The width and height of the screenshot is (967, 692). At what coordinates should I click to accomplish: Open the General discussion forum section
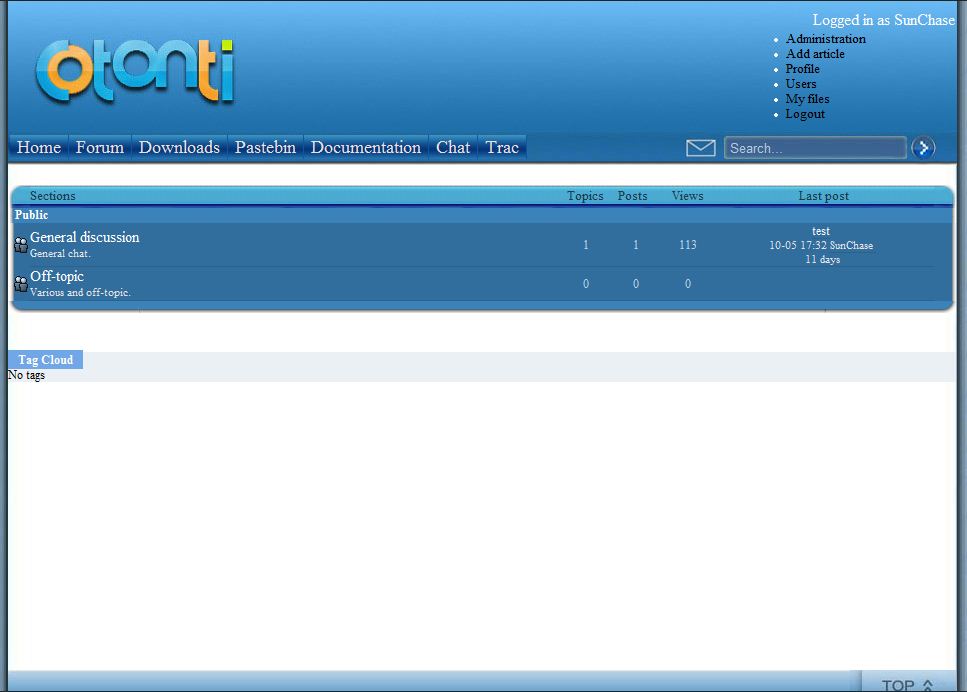85,237
